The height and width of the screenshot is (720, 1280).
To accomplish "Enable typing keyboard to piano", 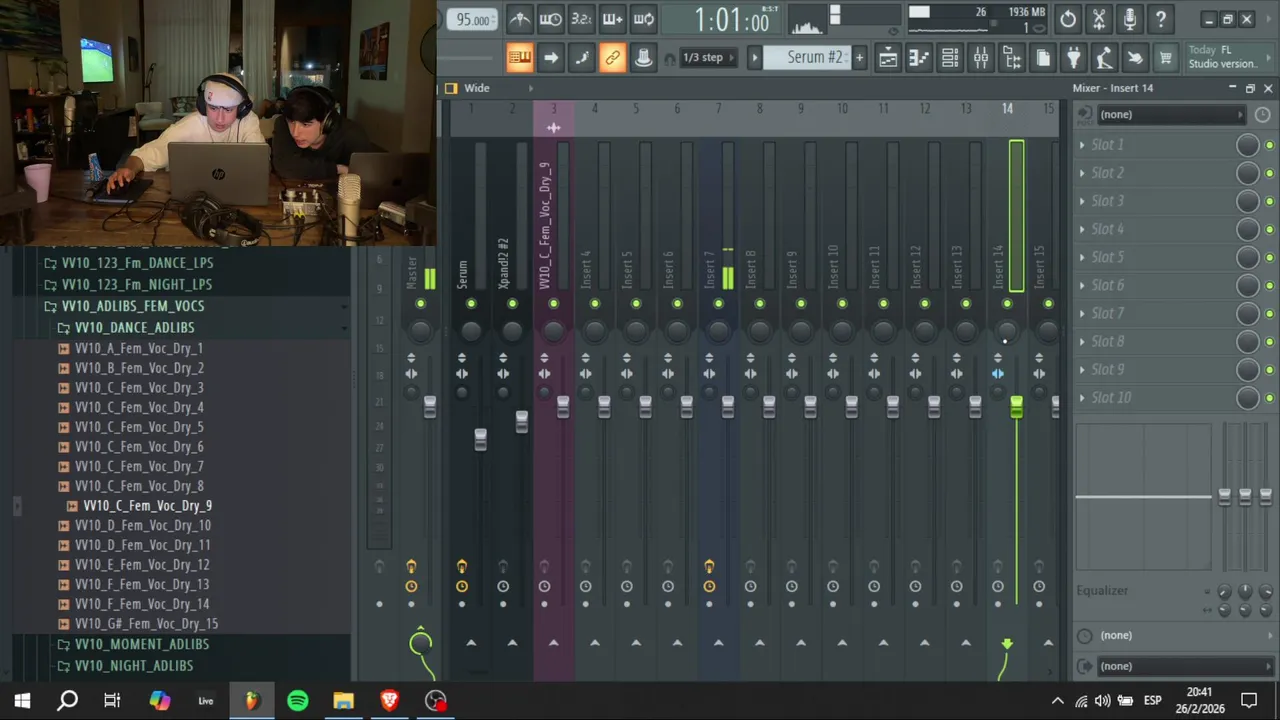I will [519, 58].
